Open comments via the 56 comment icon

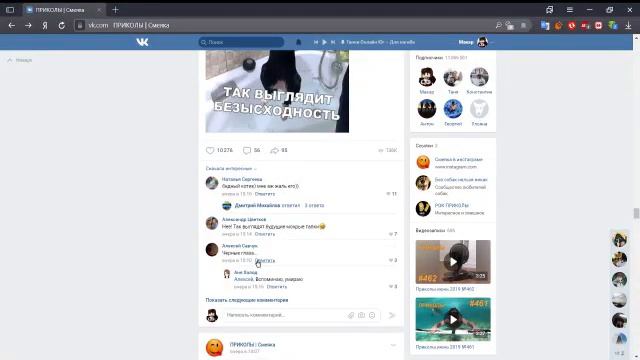247,151
